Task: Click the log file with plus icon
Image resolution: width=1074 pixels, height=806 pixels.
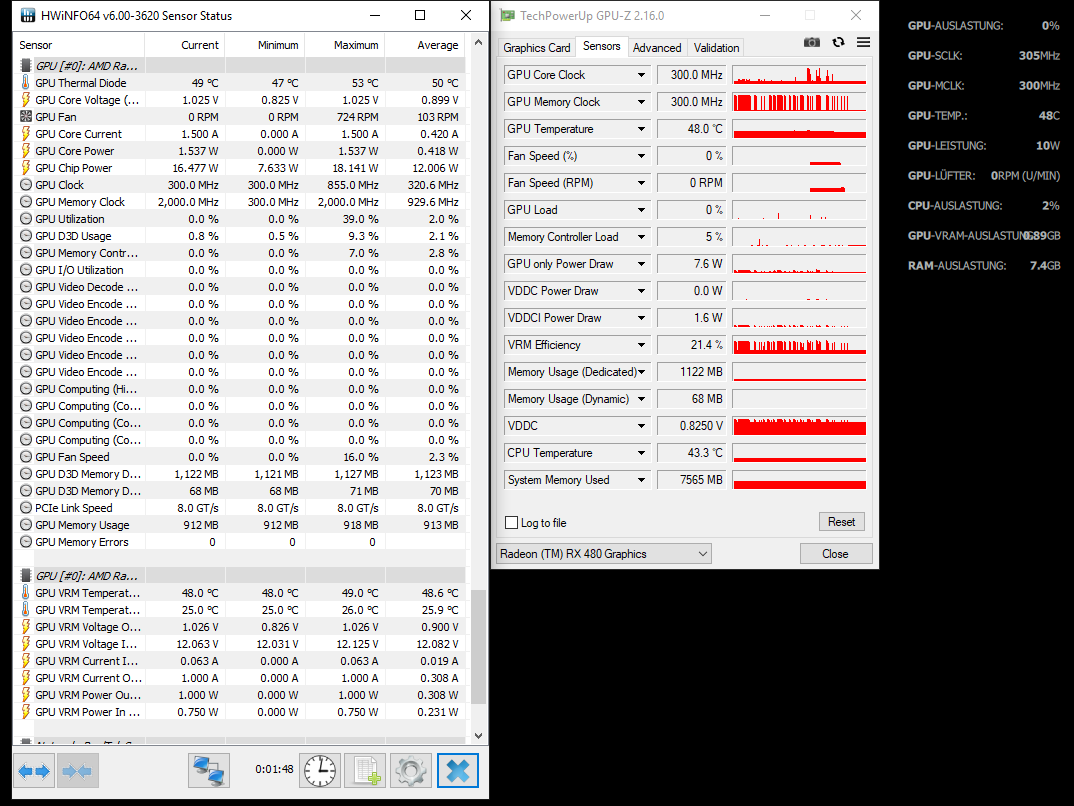Action: pos(365,771)
